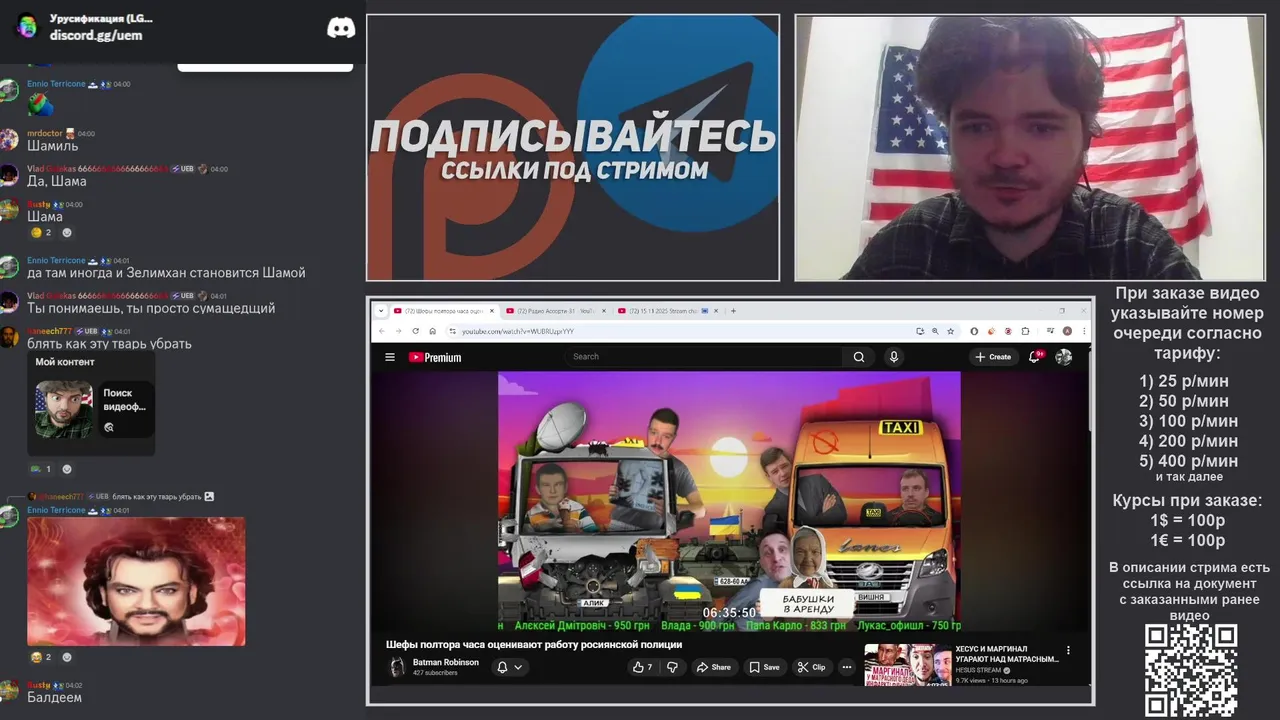Toggle the emoji reaction with count 2 under Шама
The image size is (1280, 720).
click(41, 233)
